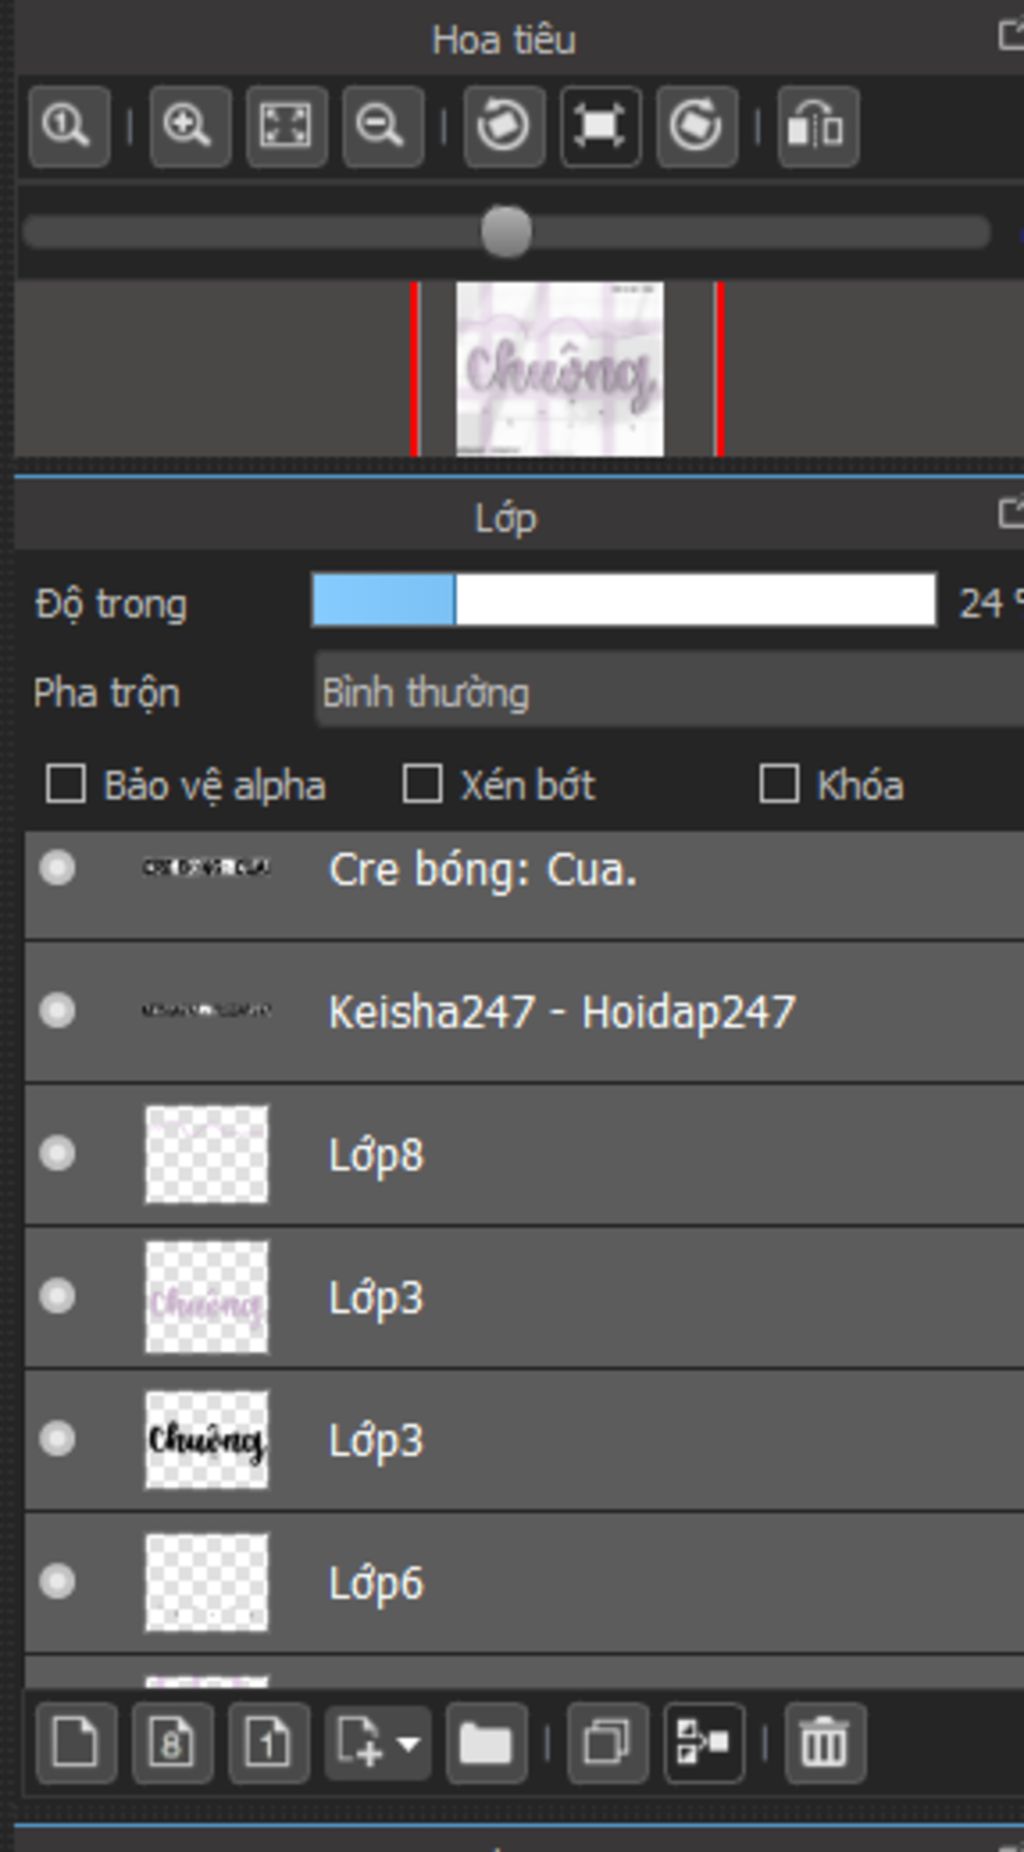This screenshot has height=1852, width=1024.
Task: Create a new layer
Action: [76, 1744]
